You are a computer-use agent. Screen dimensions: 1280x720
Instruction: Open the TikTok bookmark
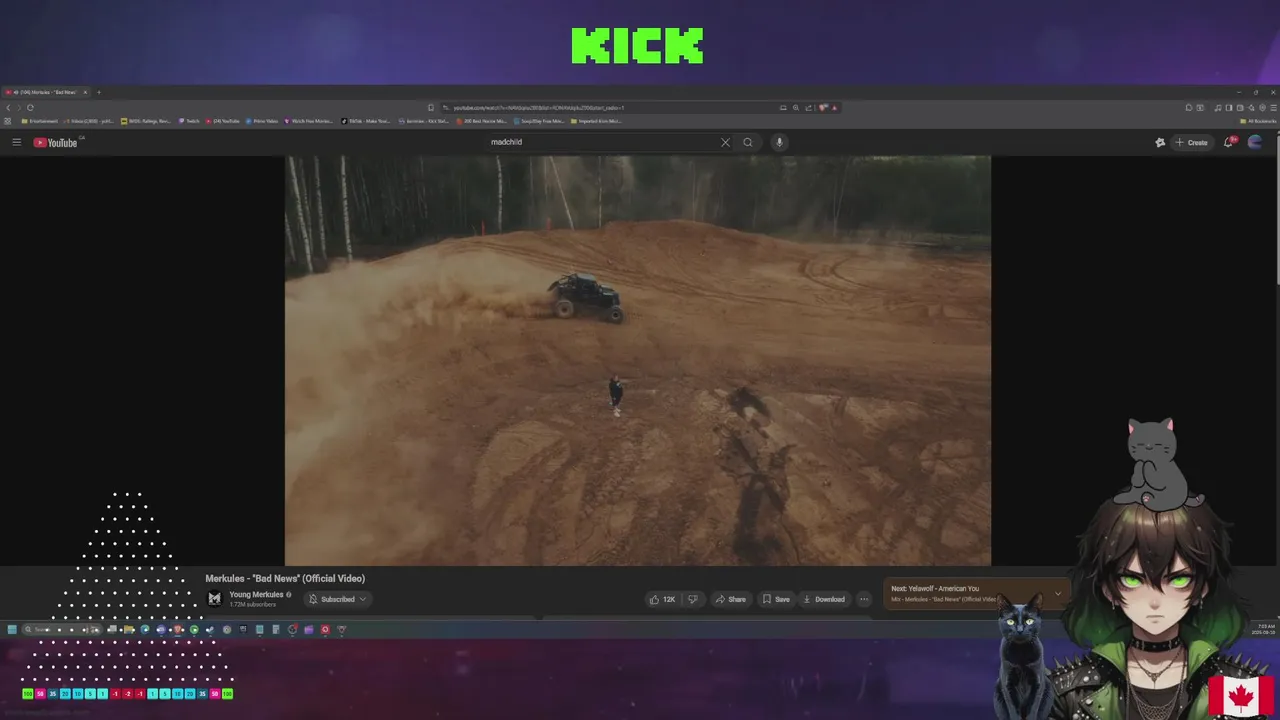tap(365, 121)
